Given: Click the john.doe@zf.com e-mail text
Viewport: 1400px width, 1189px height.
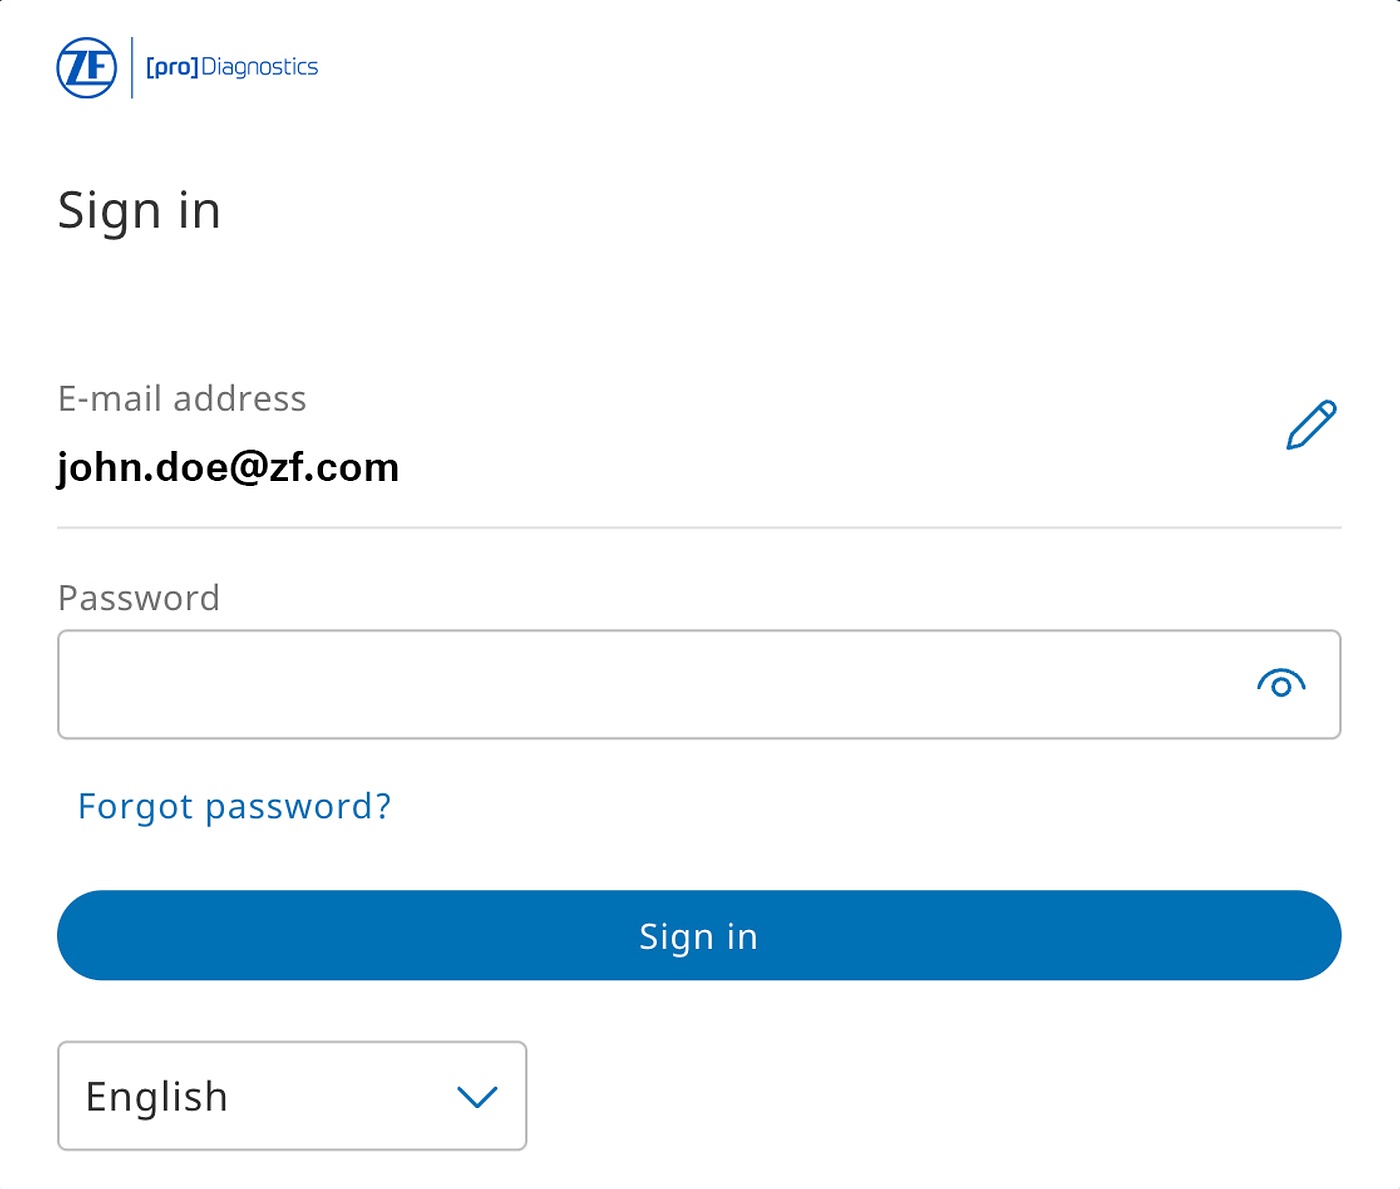Looking at the screenshot, I should (x=228, y=467).
